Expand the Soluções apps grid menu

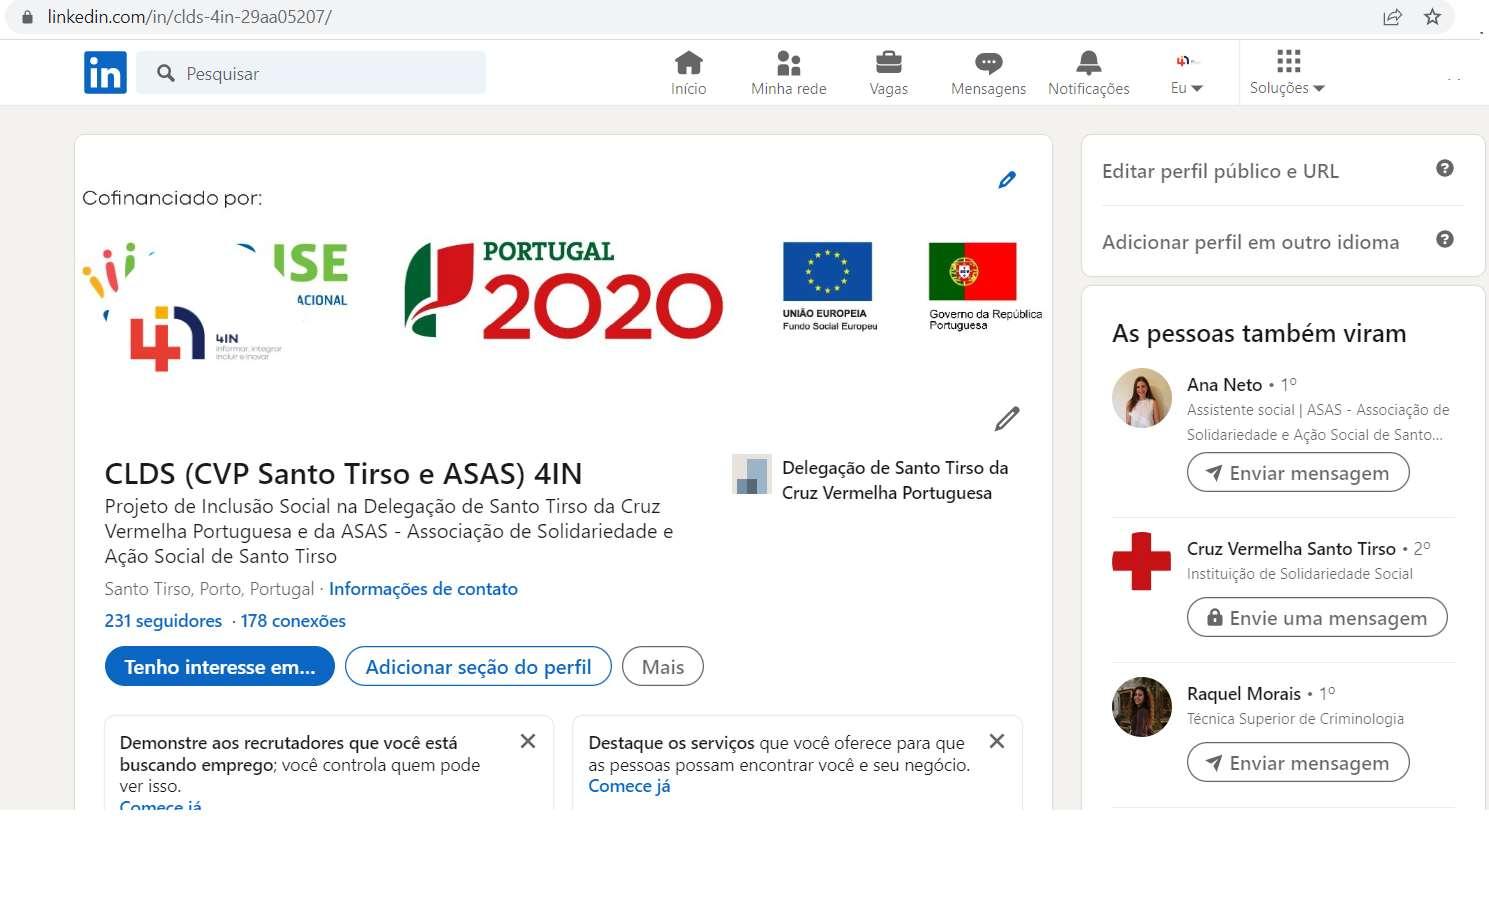pos(1288,73)
